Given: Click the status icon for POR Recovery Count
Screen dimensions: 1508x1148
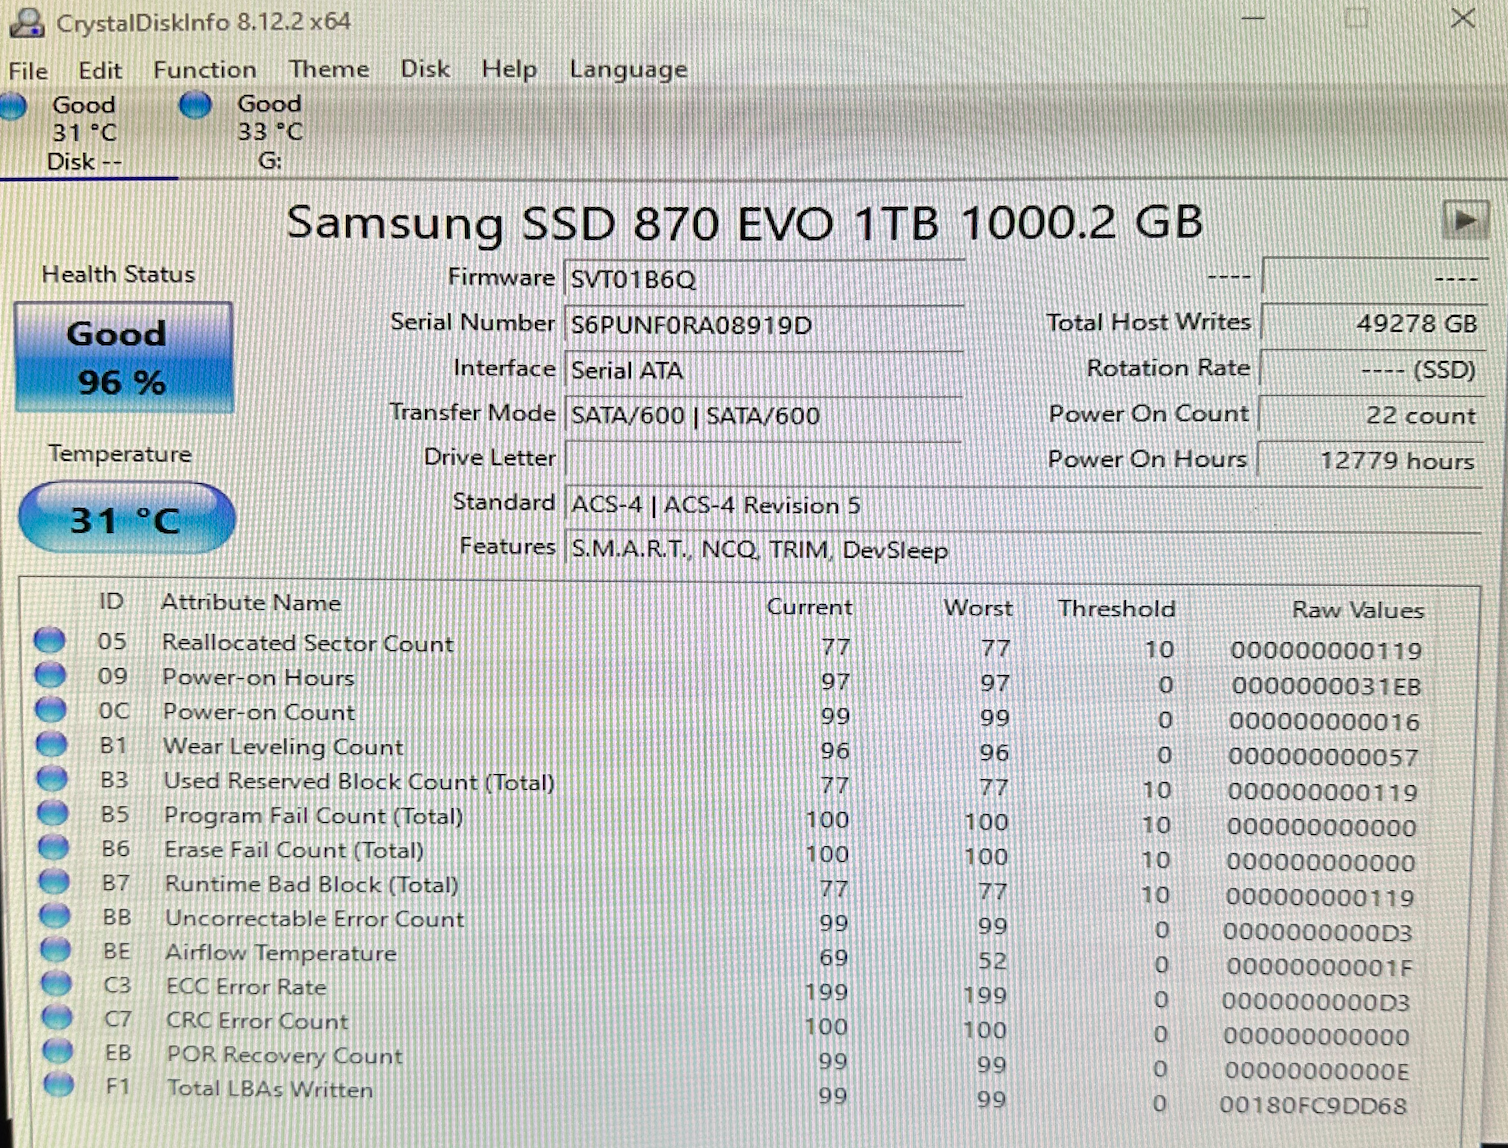Looking at the screenshot, I should tap(59, 1050).
